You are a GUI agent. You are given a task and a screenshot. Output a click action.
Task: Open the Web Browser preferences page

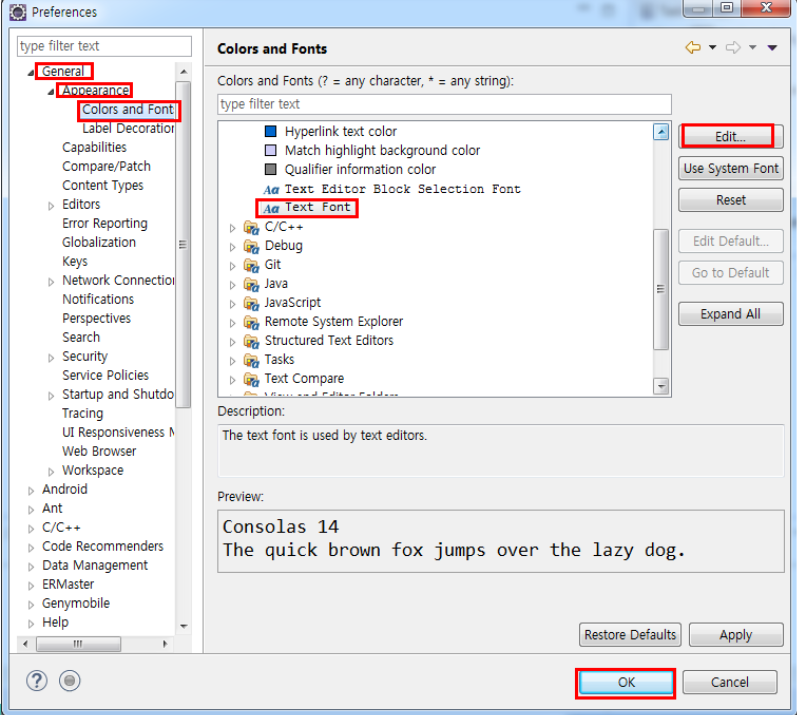pos(99,451)
